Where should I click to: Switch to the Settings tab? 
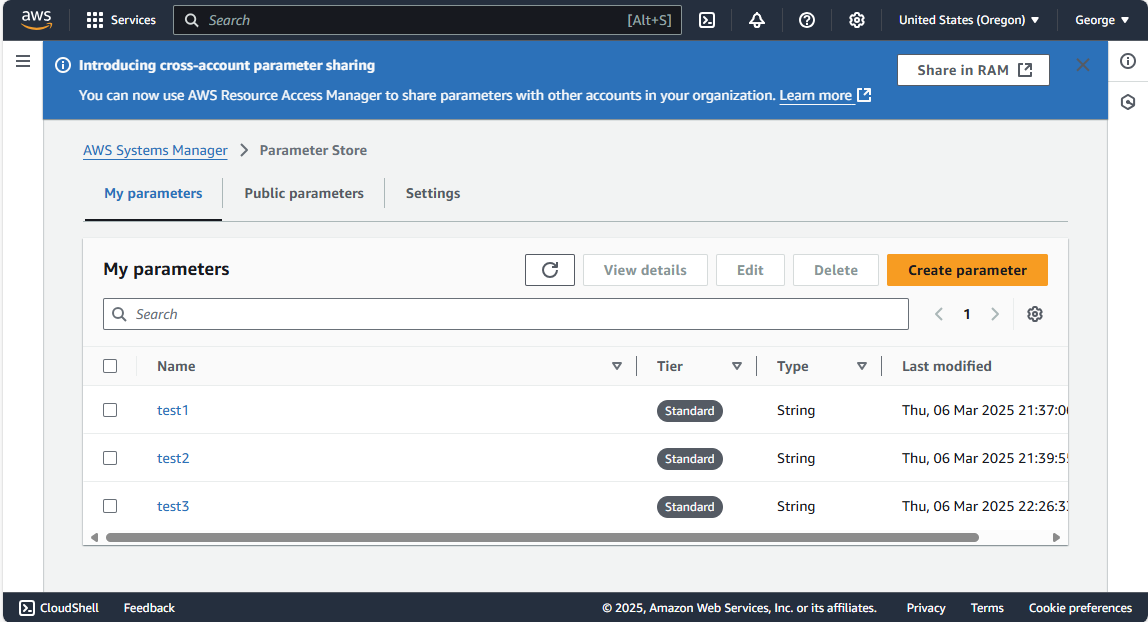[x=433, y=193]
